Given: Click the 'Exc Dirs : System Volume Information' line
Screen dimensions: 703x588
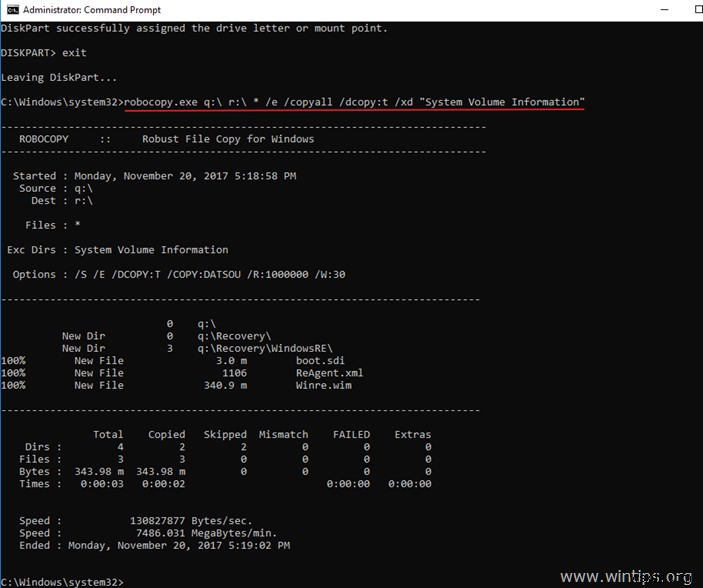Looking at the screenshot, I should pyautogui.click(x=117, y=250).
